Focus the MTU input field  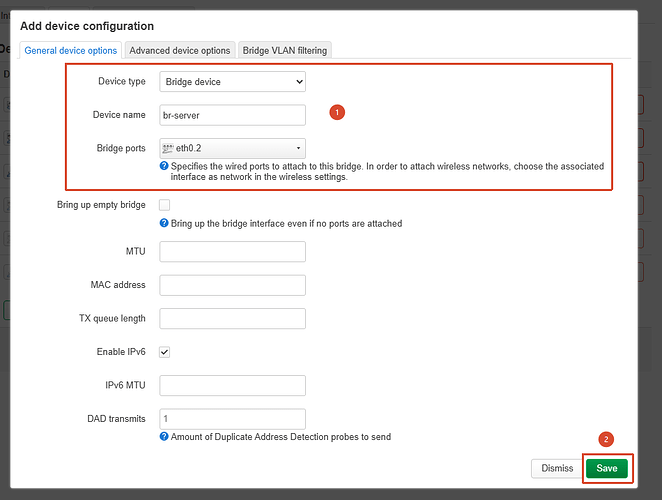[x=233, y=252]
